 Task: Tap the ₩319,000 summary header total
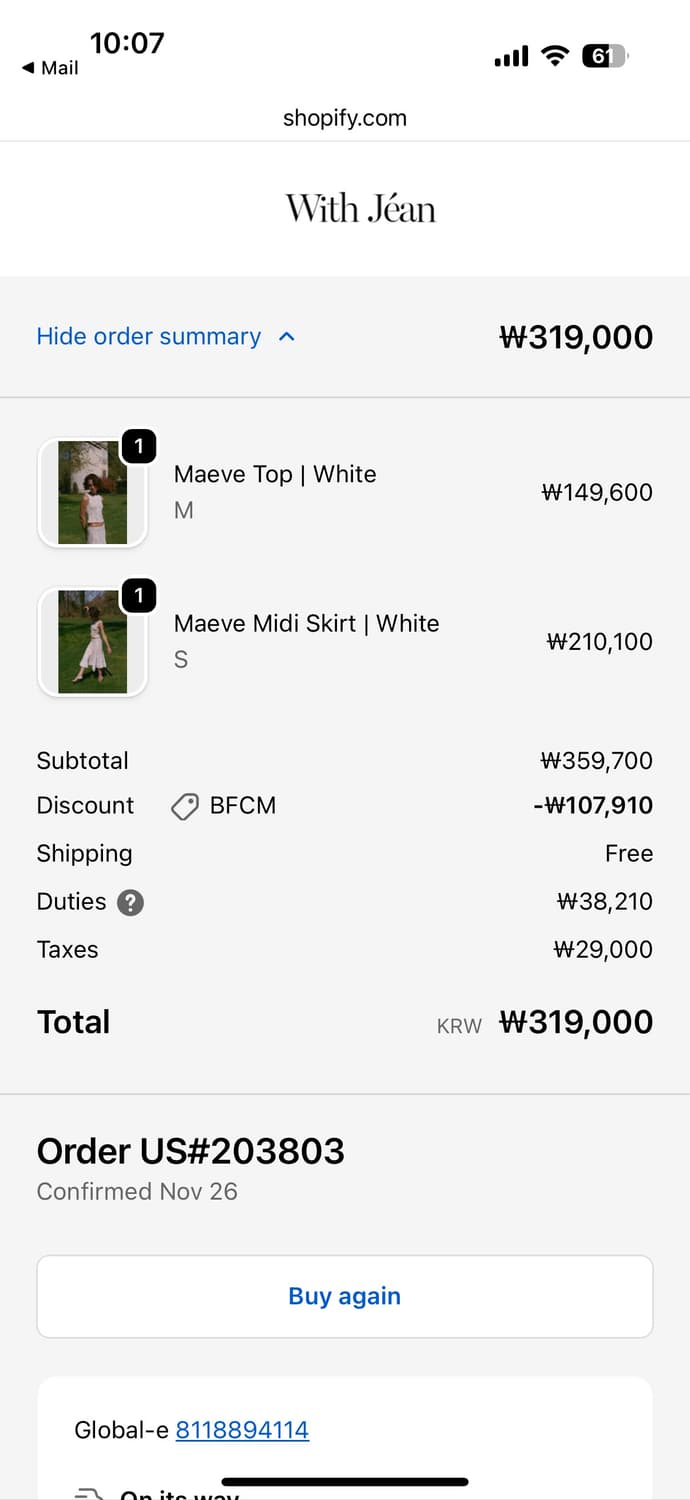pos(575,337)
